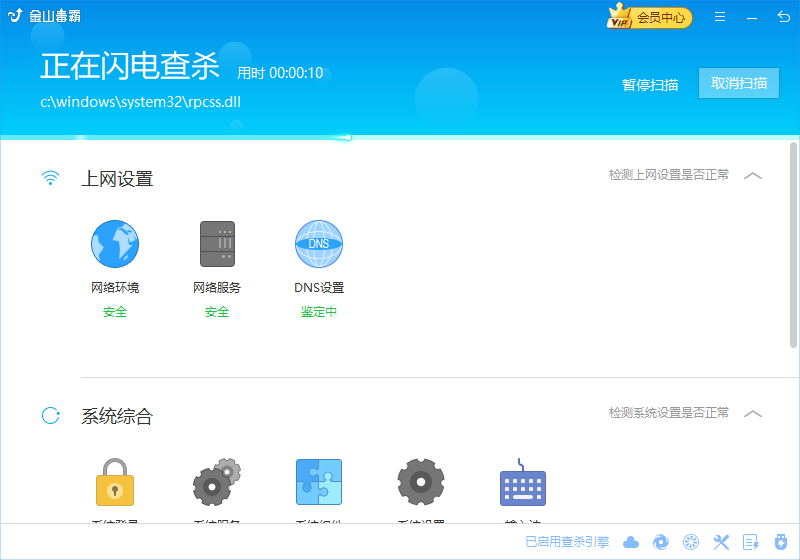
Task: Open the hamburger main menu
Action: (x=720, y=17)
